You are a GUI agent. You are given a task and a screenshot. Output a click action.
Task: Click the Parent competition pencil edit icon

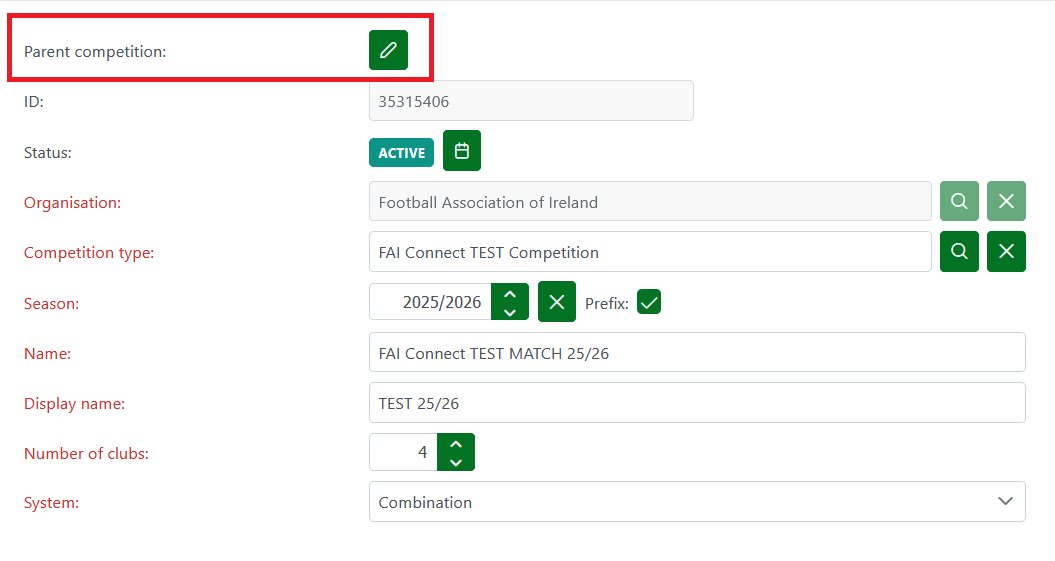click(x=388, y=50)
